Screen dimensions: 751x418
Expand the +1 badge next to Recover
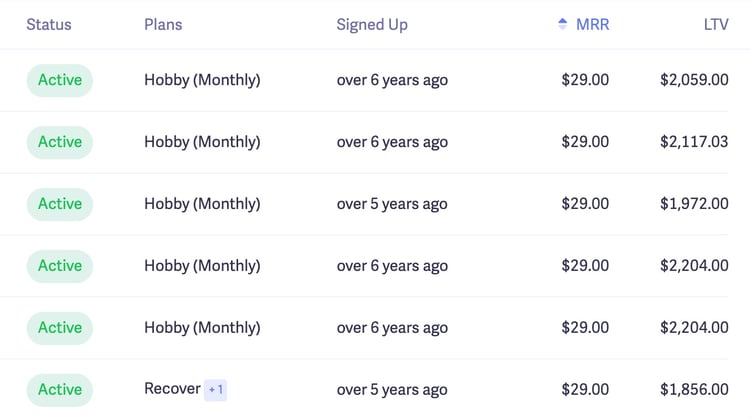[x=216, y=390]
